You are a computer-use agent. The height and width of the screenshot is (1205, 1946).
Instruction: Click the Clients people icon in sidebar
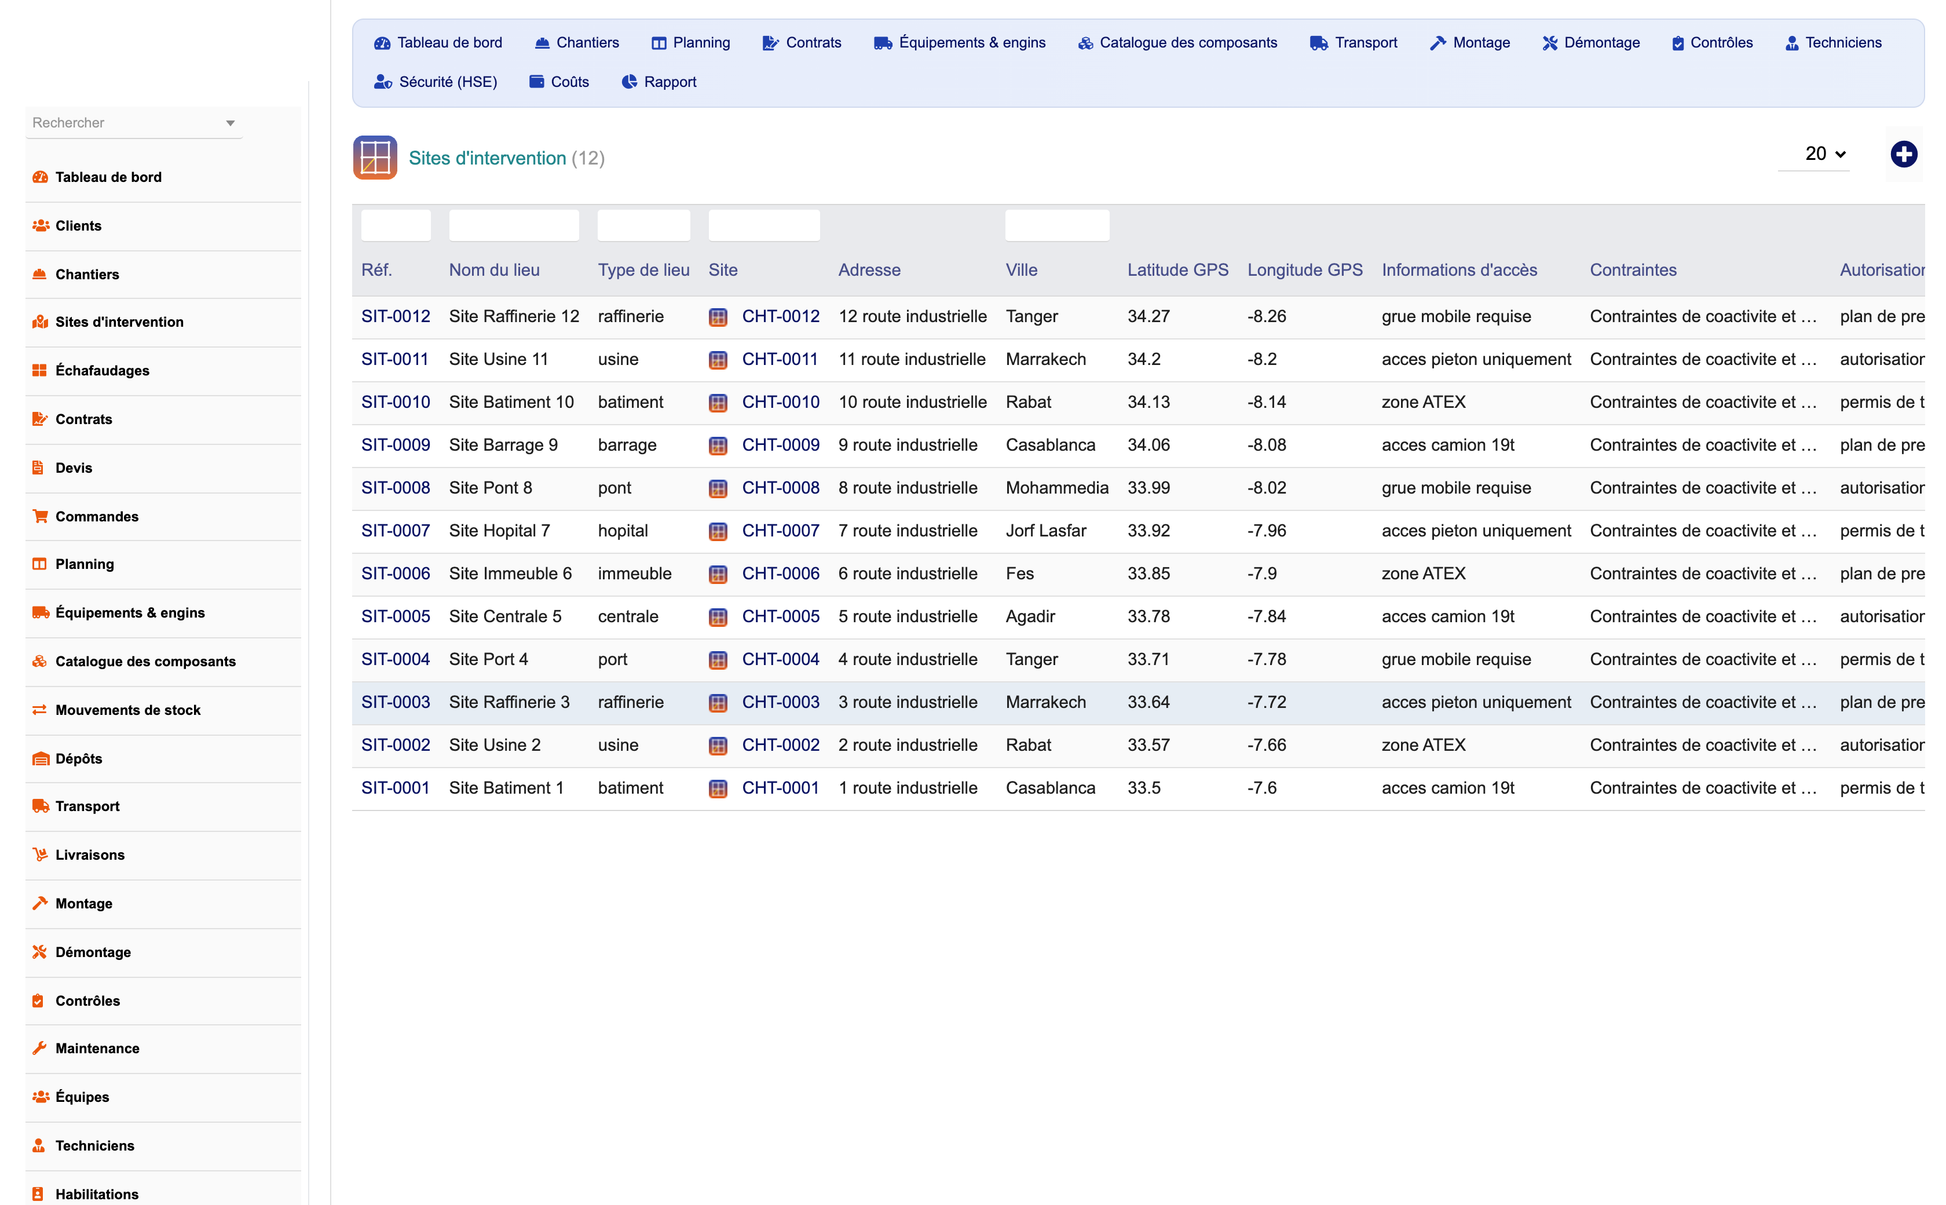(x=40, y=226)
